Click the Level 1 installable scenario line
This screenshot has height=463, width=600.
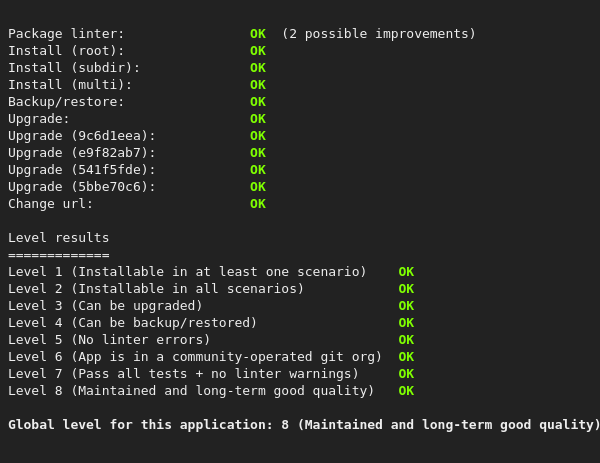(x=187, y=272)
